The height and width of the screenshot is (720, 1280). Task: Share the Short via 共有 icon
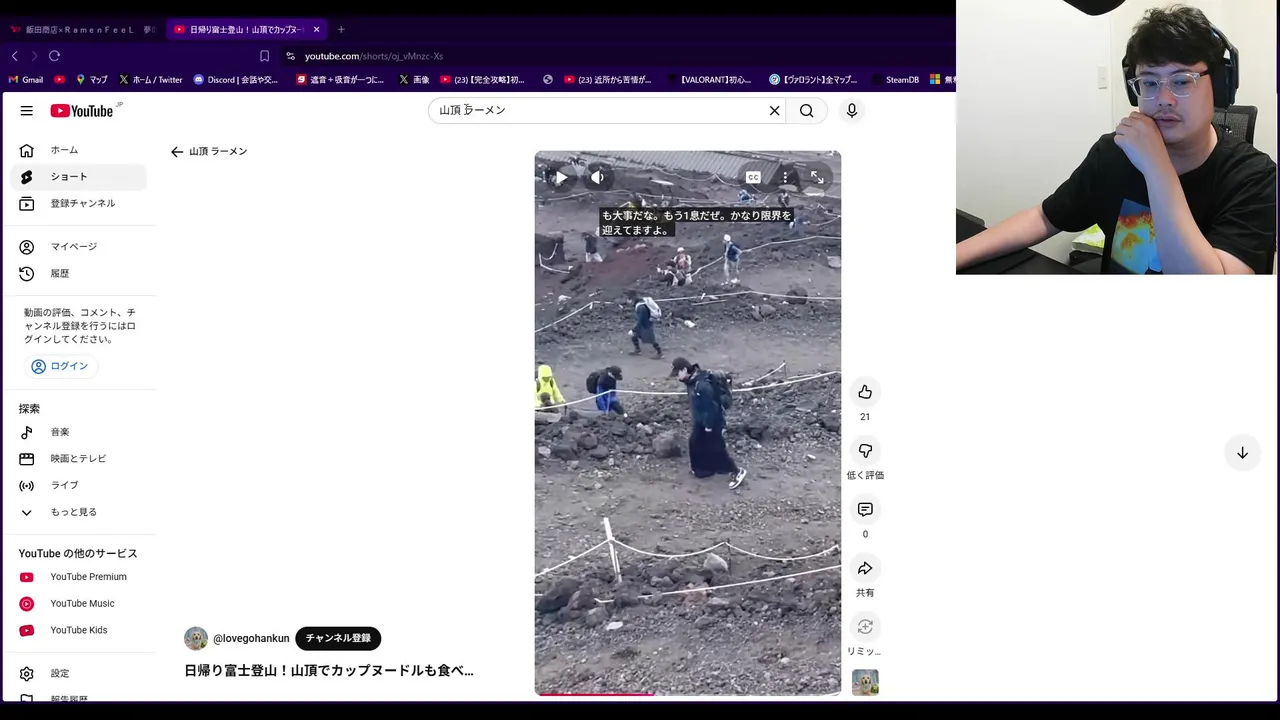[865, 568]
